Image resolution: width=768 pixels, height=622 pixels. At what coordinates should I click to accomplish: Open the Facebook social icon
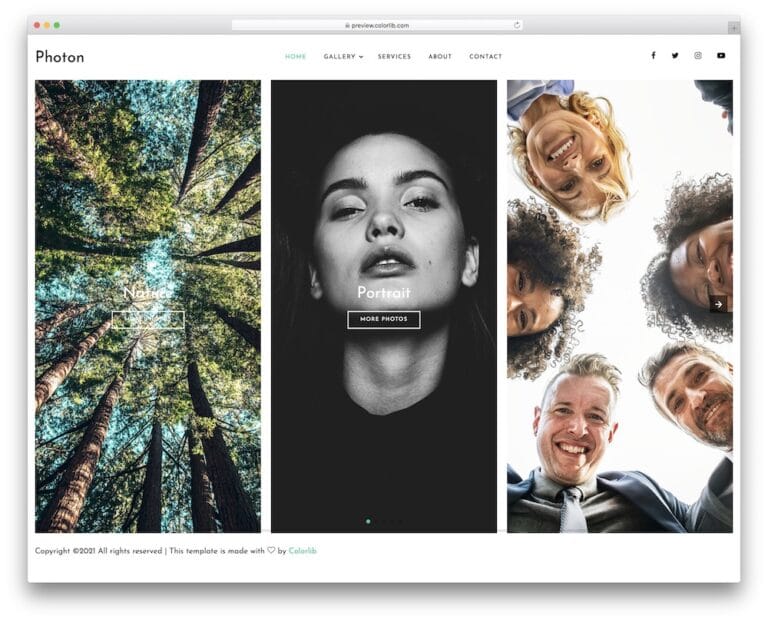point(653,55)
